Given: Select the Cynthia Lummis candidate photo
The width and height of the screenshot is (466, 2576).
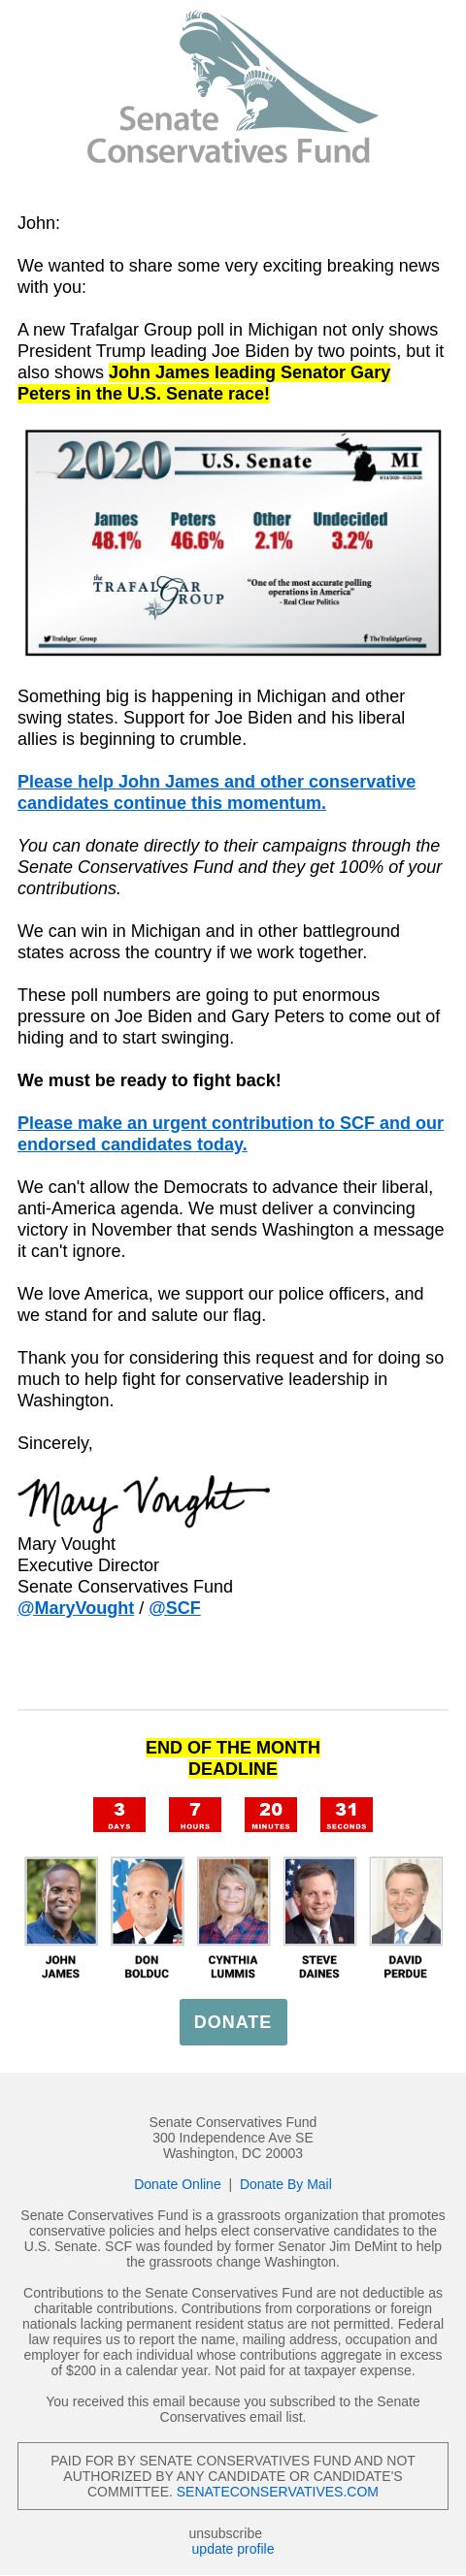Looking at the screenshot, I should point(233,1901).
